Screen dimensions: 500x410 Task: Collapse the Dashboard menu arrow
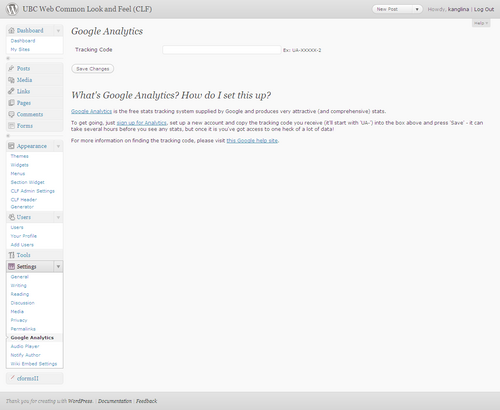pos(58,31)
